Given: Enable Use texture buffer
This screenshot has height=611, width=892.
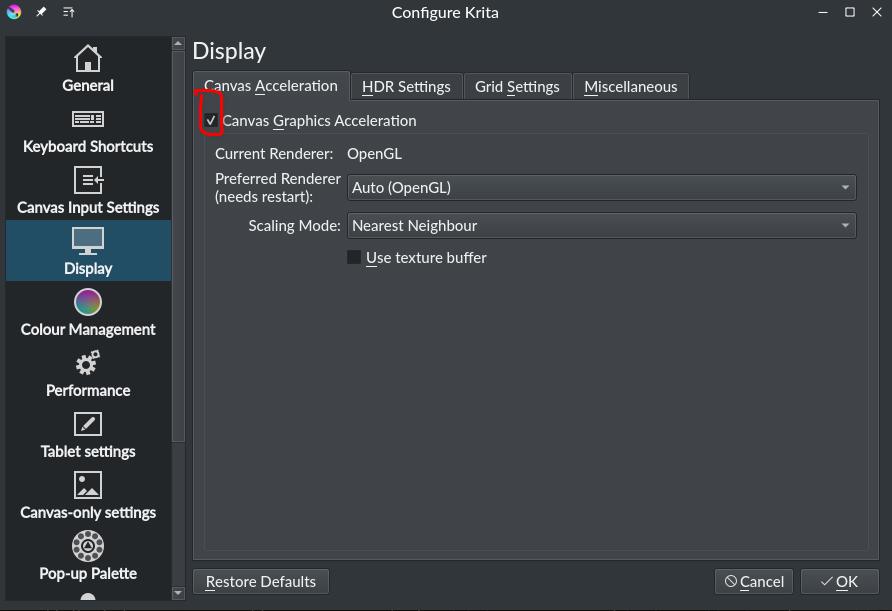Looking at the screenshot, I should pyautogui.click(x=353, y=257).
